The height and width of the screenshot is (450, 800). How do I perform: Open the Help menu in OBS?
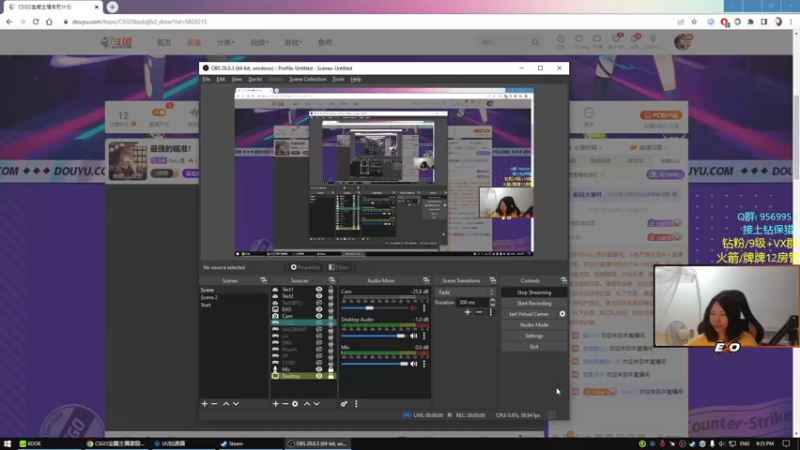[356, 79]
